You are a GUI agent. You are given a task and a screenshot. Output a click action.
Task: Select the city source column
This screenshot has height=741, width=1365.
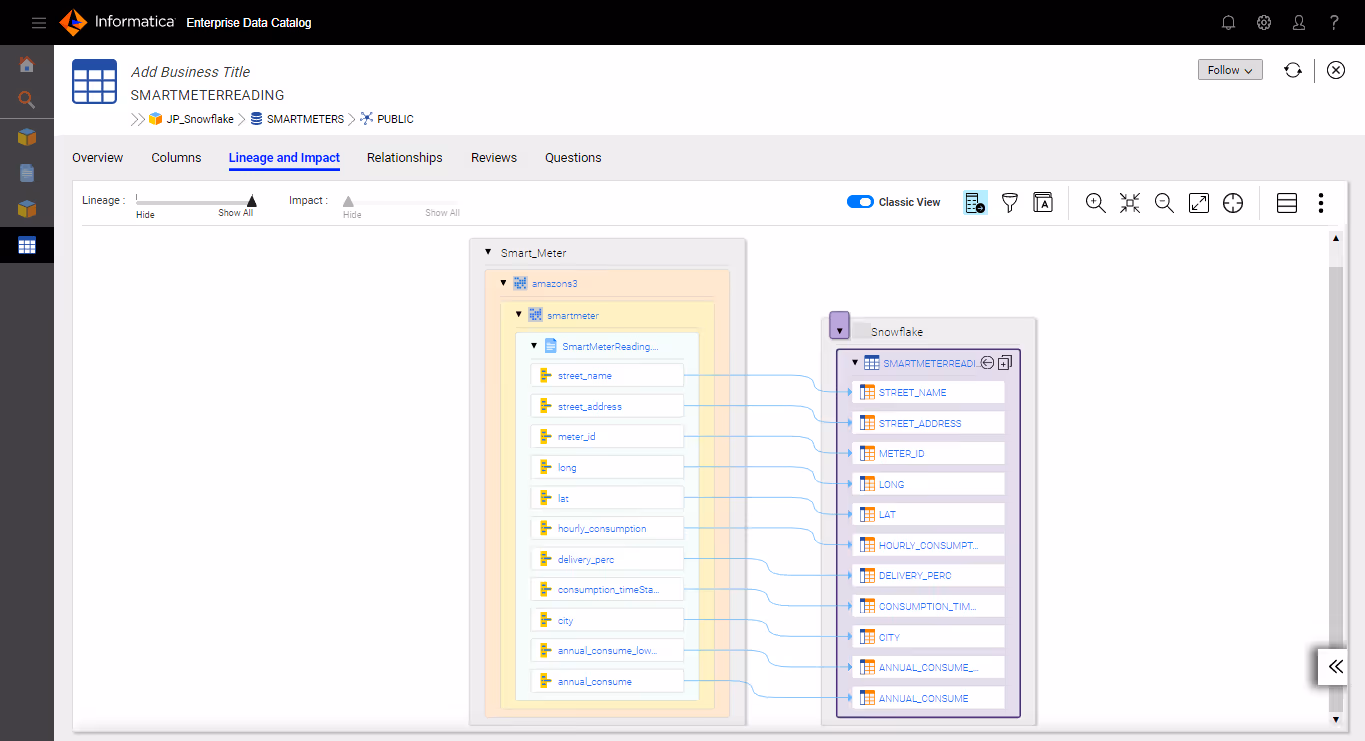[607, 620]
